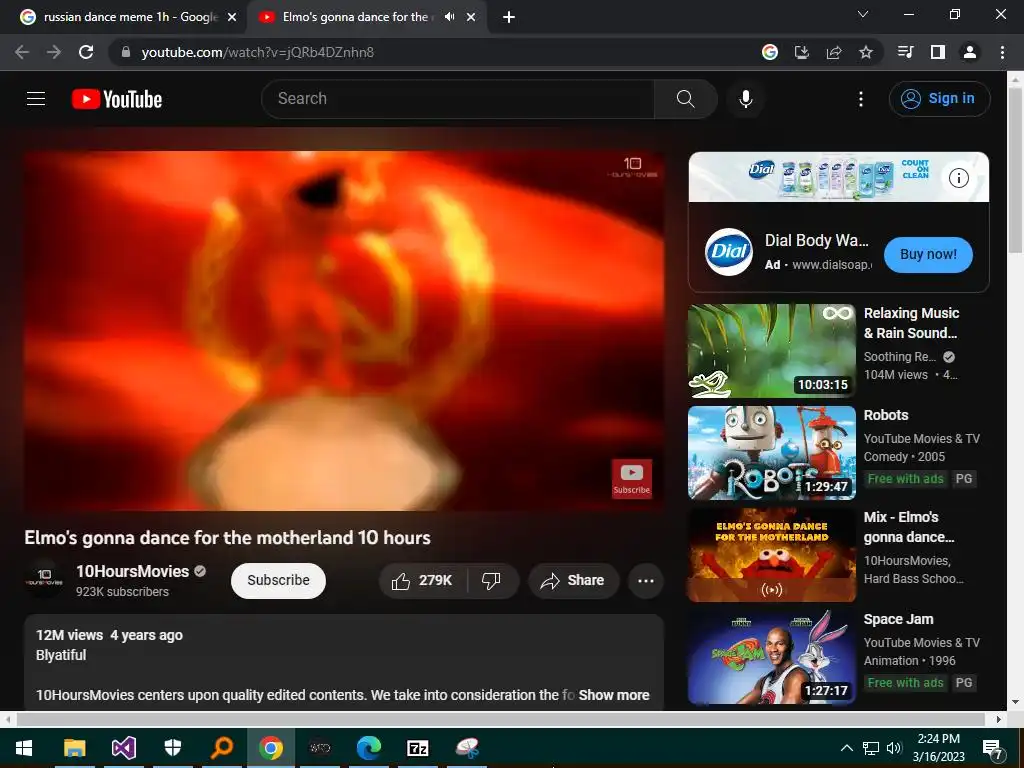This screenshot has width=1024, height=768.
Task: Reload the page
Action: coord(86,52)
